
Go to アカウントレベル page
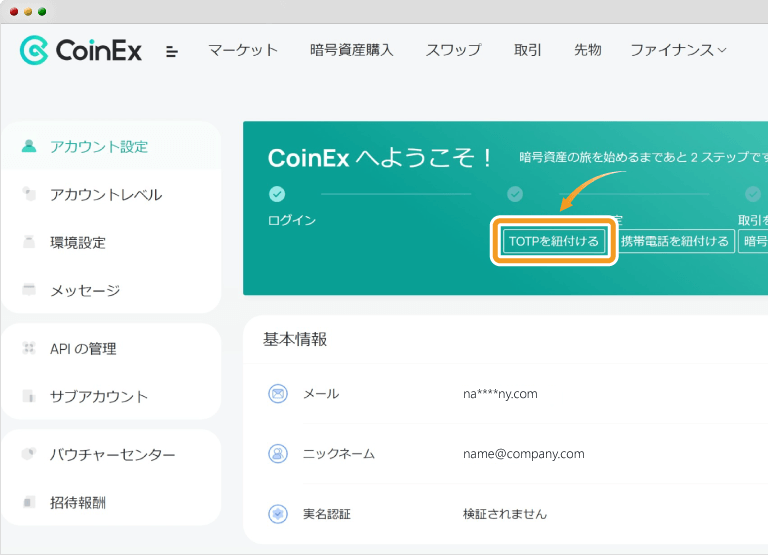coord(112,194)
